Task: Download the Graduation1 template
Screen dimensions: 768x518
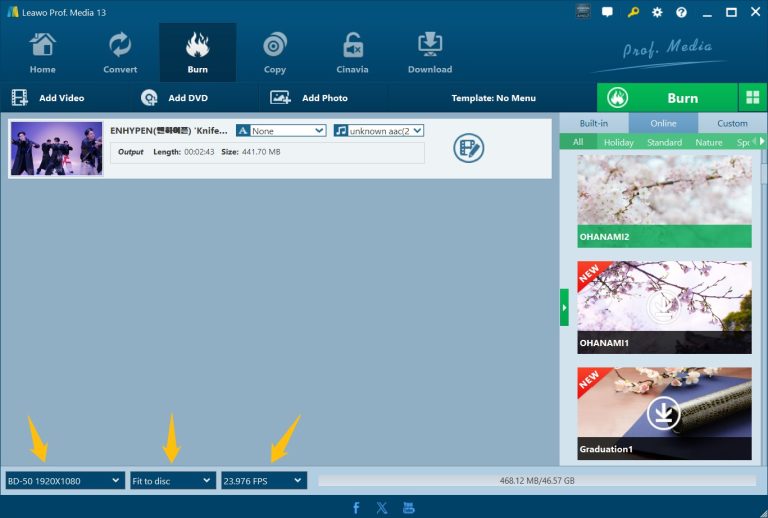Action: tap(663, 413)
